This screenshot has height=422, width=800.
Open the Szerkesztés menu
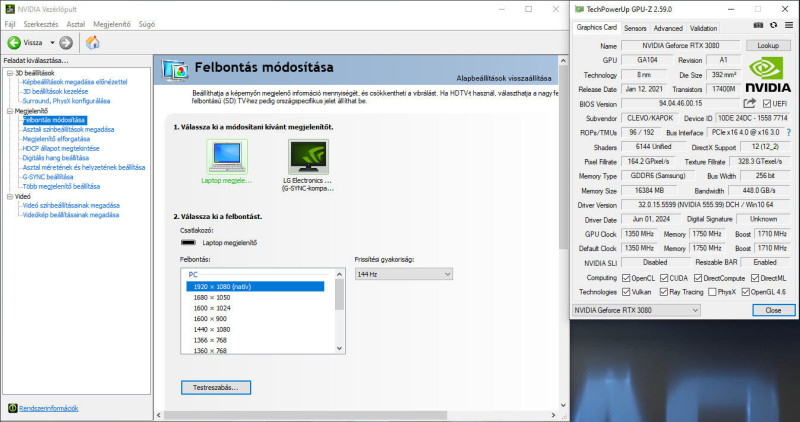tap(41, 24)
